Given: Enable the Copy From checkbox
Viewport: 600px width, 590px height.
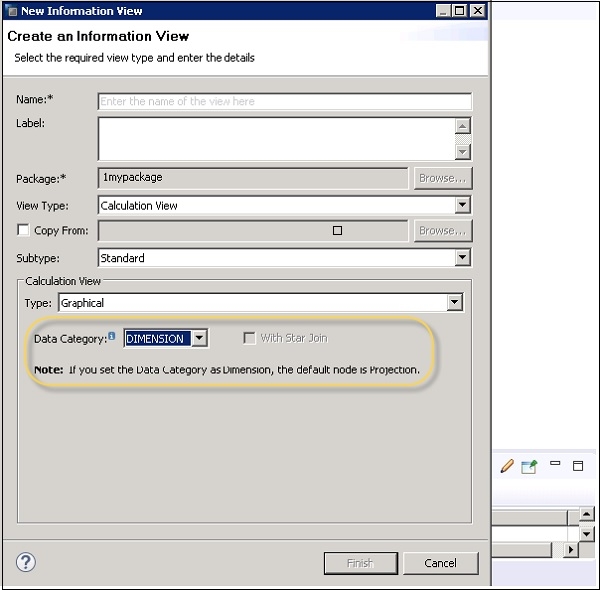Looking at the screenshot, I should click(23, 230).
